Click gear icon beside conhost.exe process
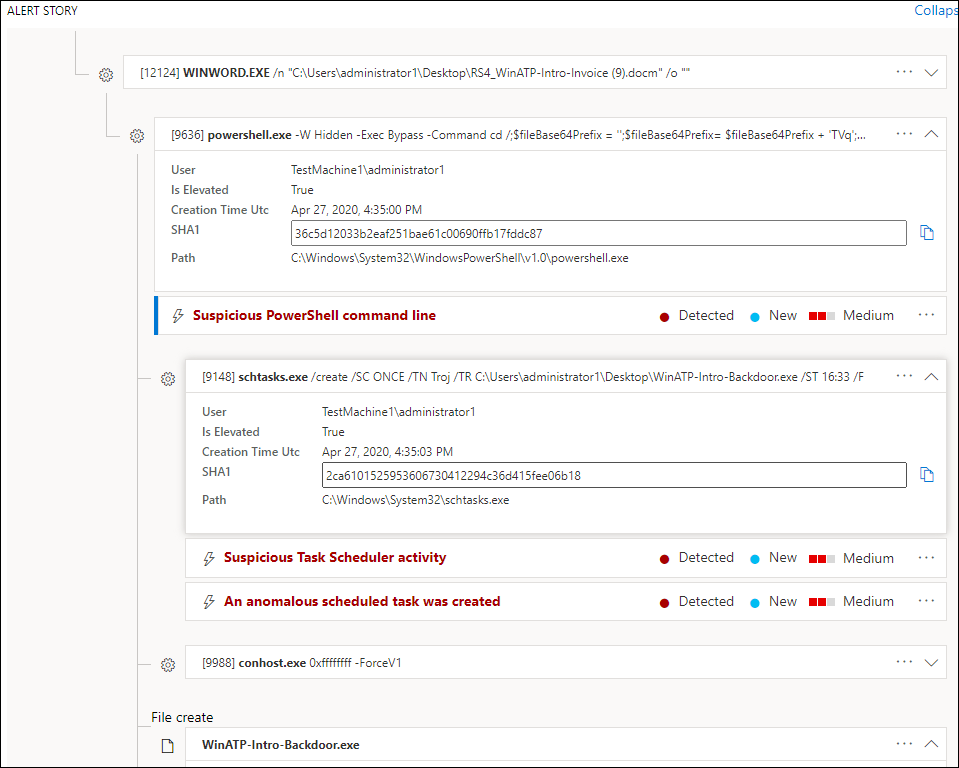This screenshot has height=768, width=959. pyautogui.click(x=168, y=665)
